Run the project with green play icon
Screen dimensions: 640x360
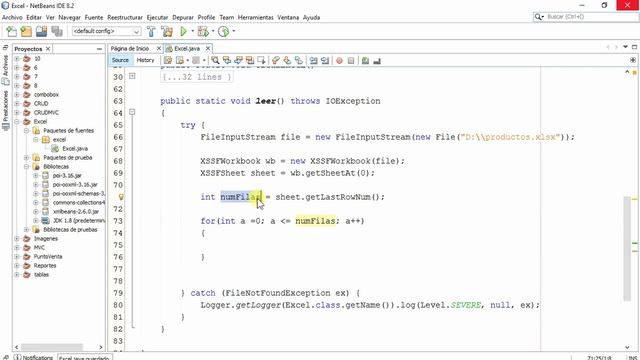pyautogui.click(x=184, y=31)
